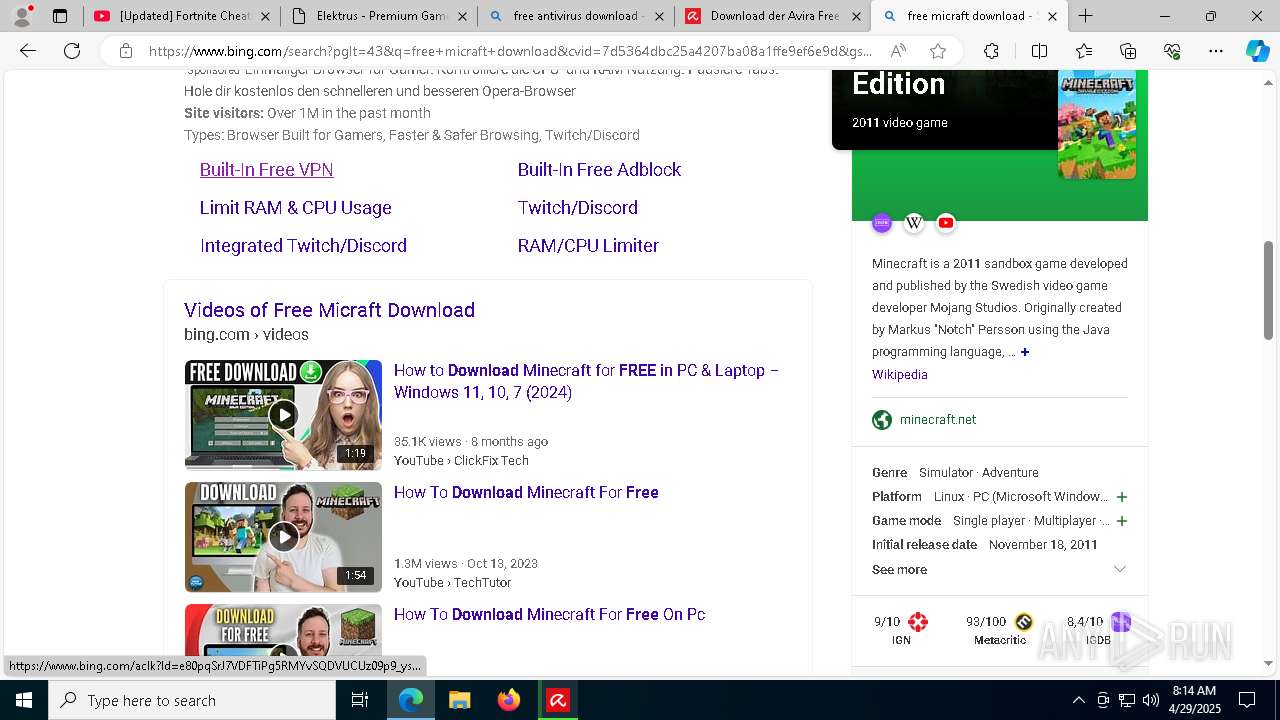Viewport: 1280px width, 720px height.
Task: Expand See more details chevron
Action: point(1120,569)
